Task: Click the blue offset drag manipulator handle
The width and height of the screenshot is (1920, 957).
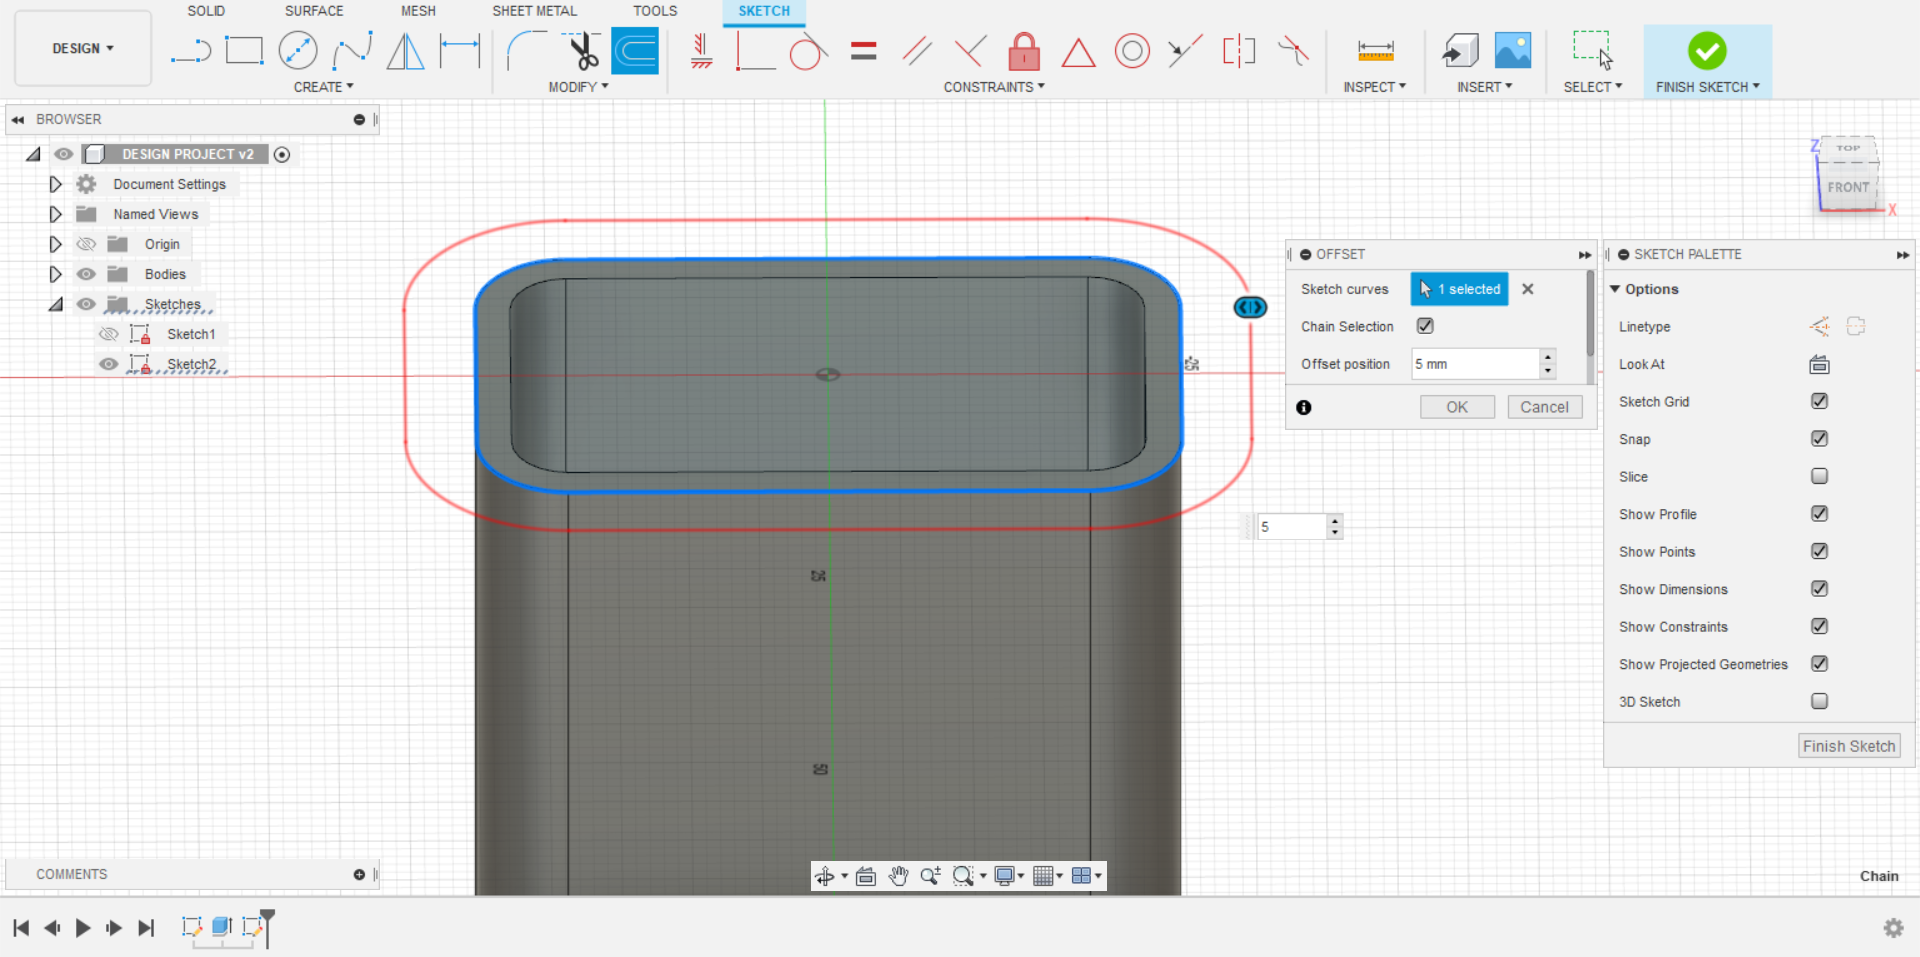Action: 1250,307
